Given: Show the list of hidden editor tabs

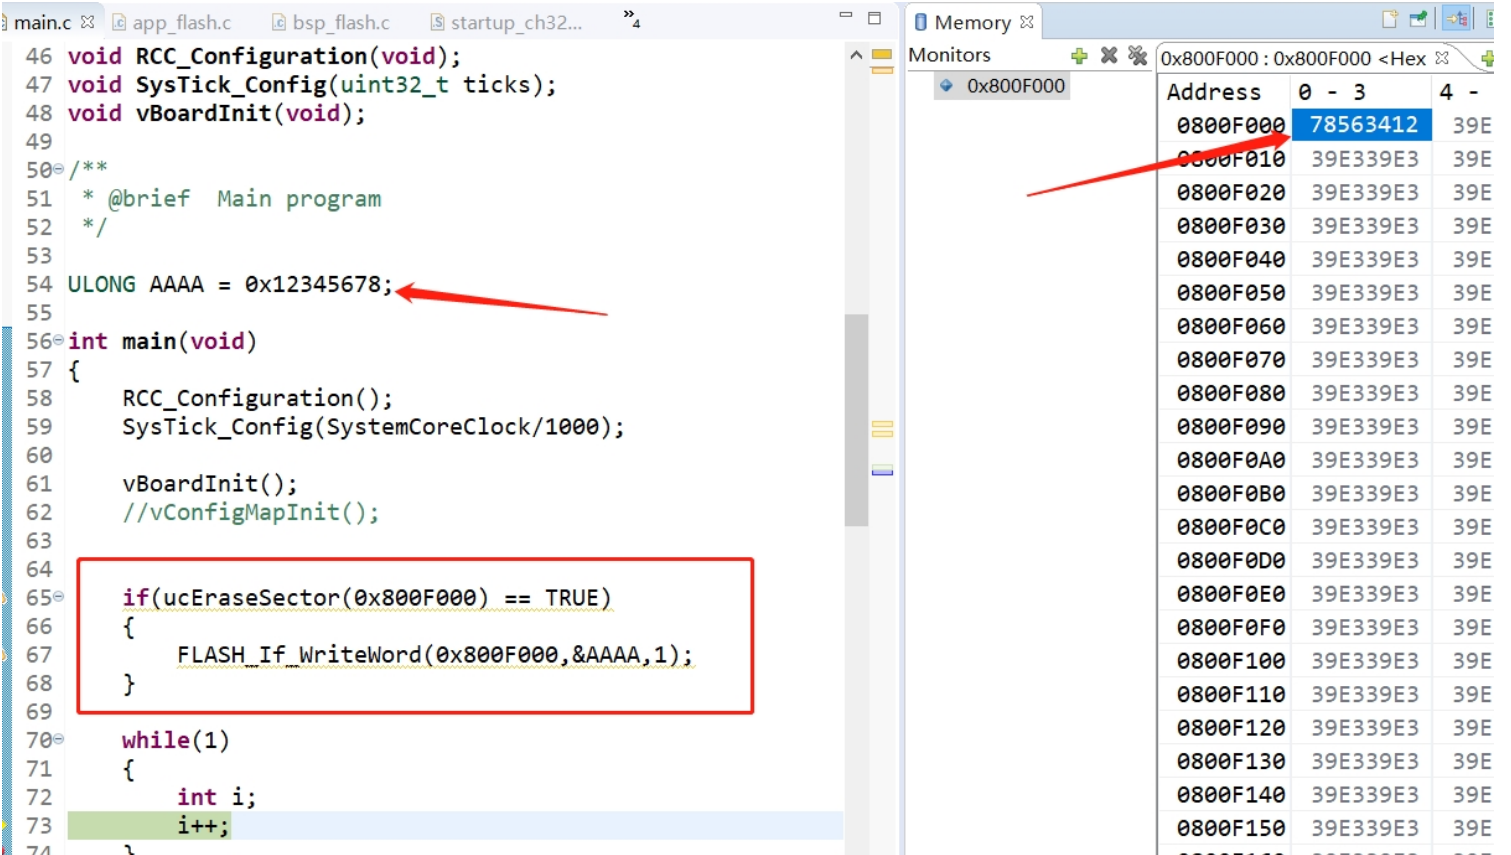Looking at the screenshot, I should point(631,18).
